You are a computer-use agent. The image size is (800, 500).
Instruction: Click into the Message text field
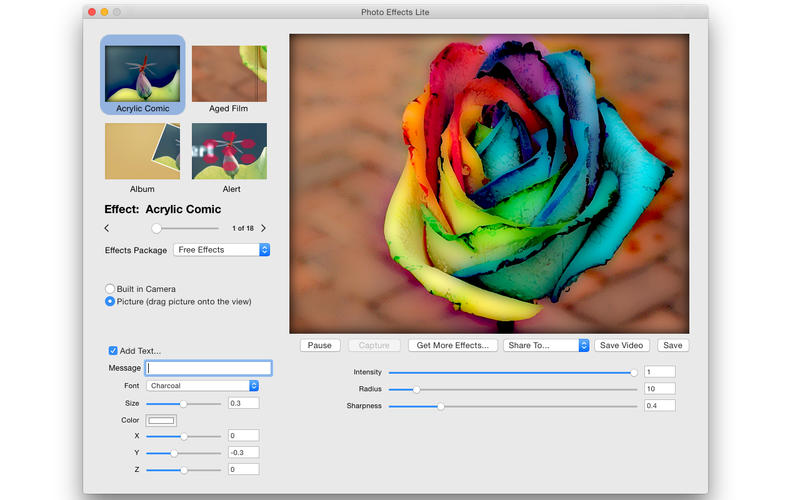click(208, 368)
